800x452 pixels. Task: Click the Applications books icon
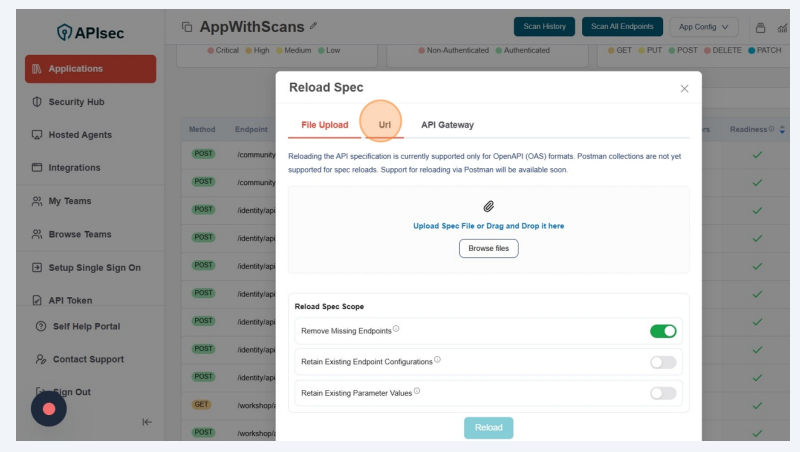click(x=37, y=69)
